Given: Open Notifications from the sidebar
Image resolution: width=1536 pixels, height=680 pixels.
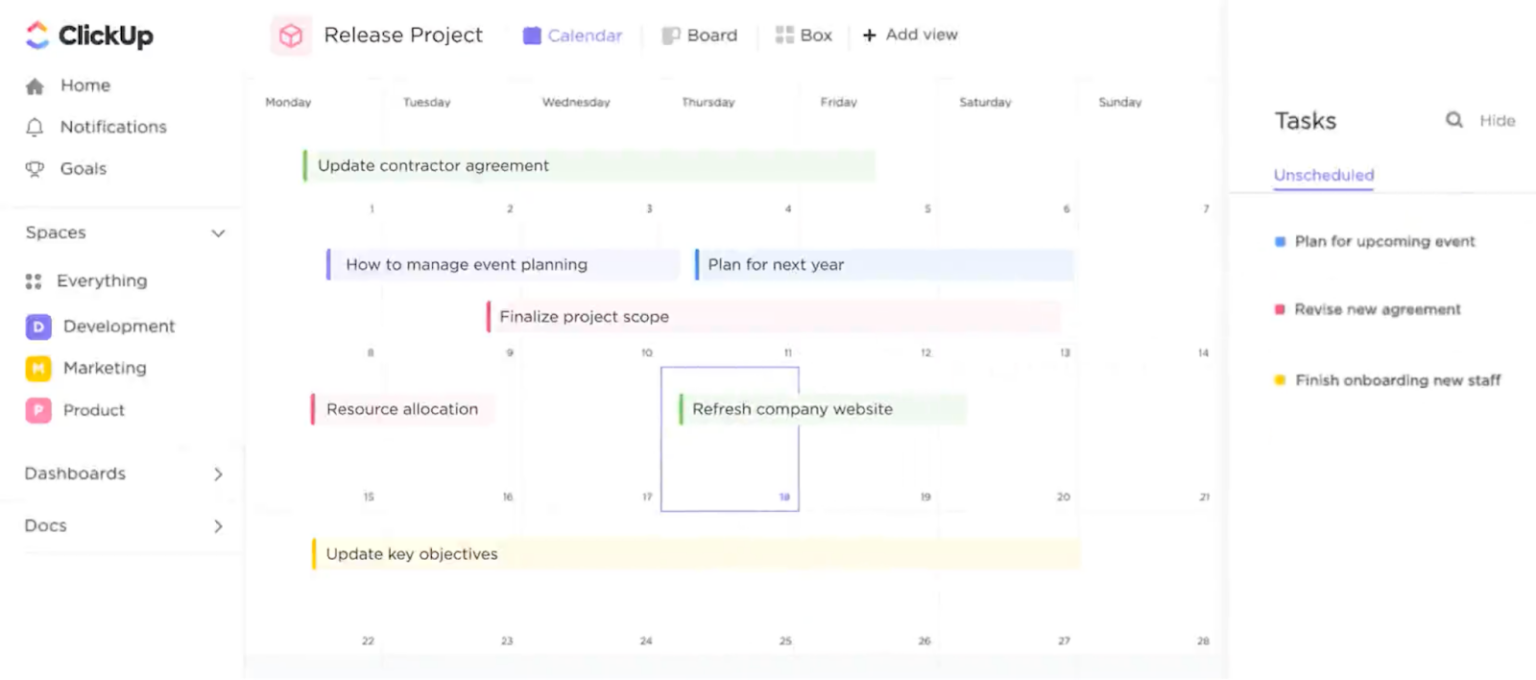Looking at the screenshot, I should (x=112, y=127).
